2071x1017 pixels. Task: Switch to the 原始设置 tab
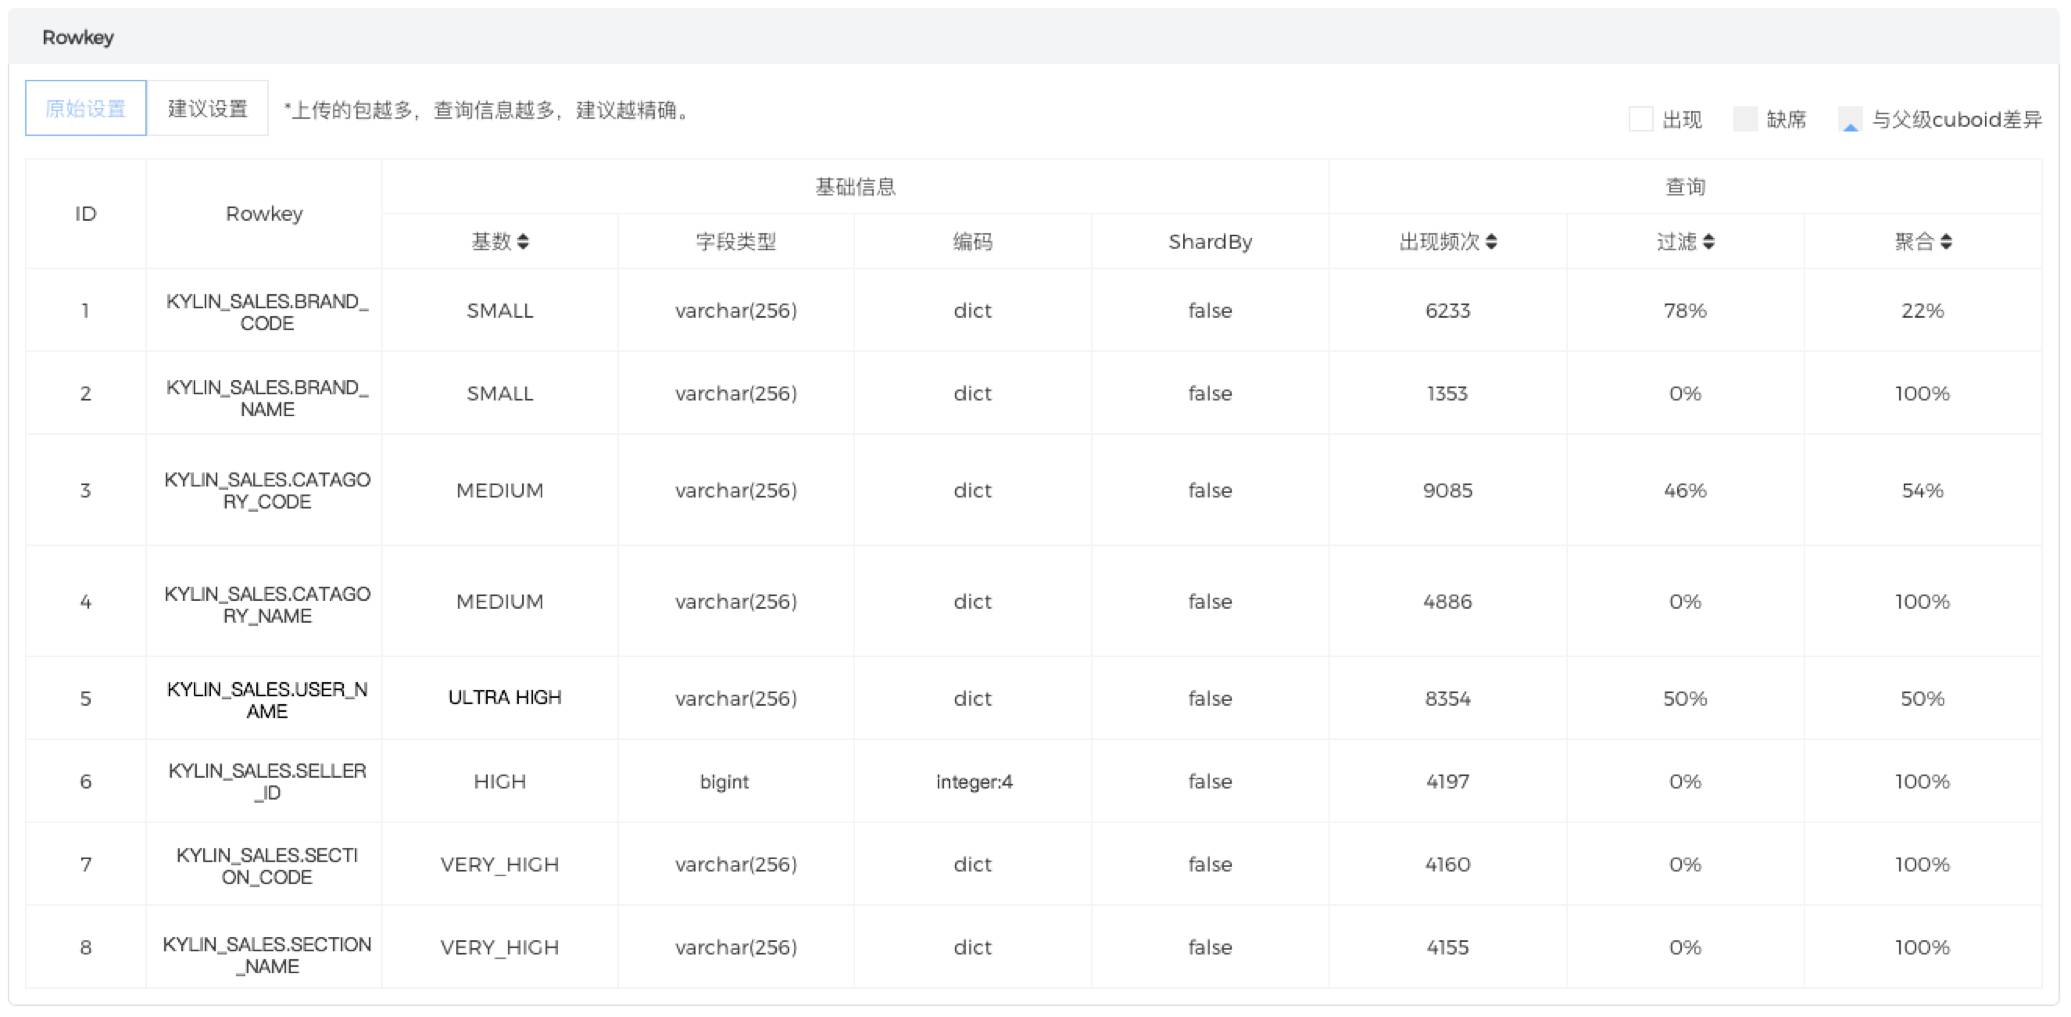(86, 108)
